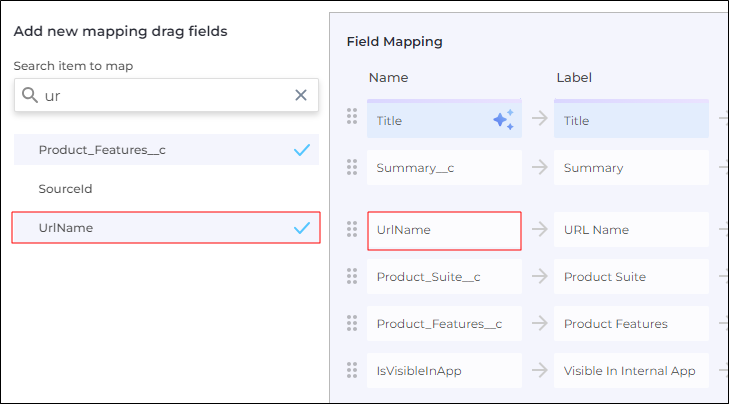The image size is (729, 404).
Task: Click the sparkle AI icon on Title field
Action: click(x=504, y=120)
